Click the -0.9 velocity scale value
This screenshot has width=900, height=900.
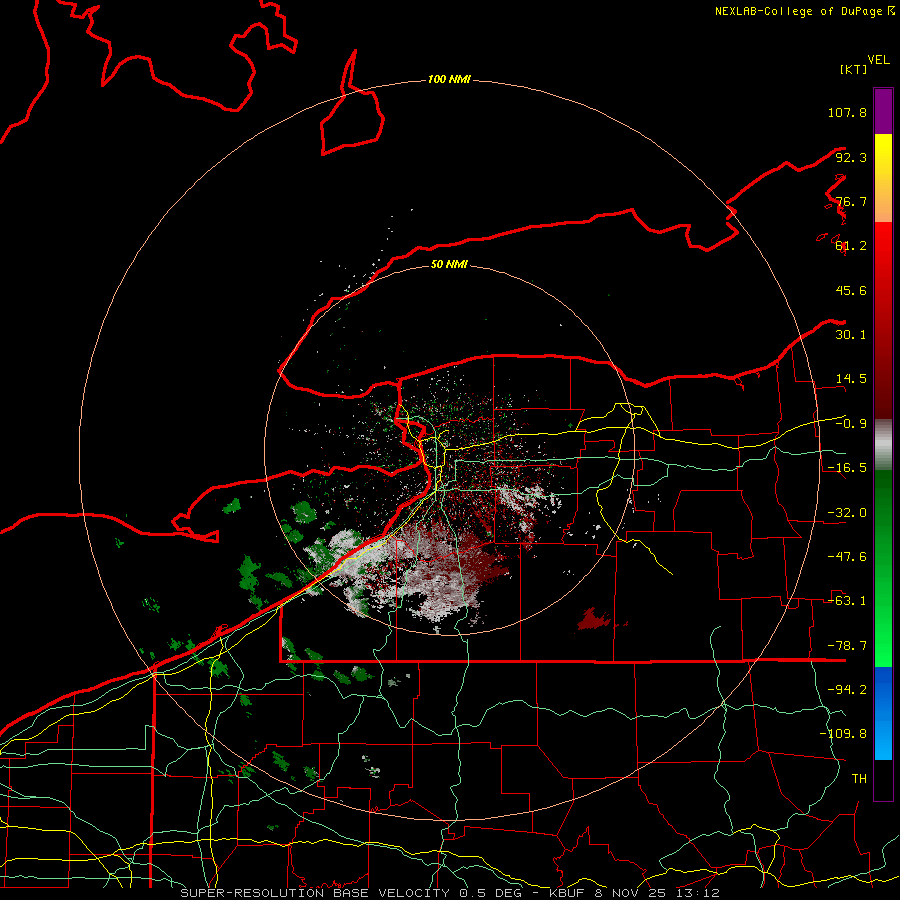pos(851,424)
